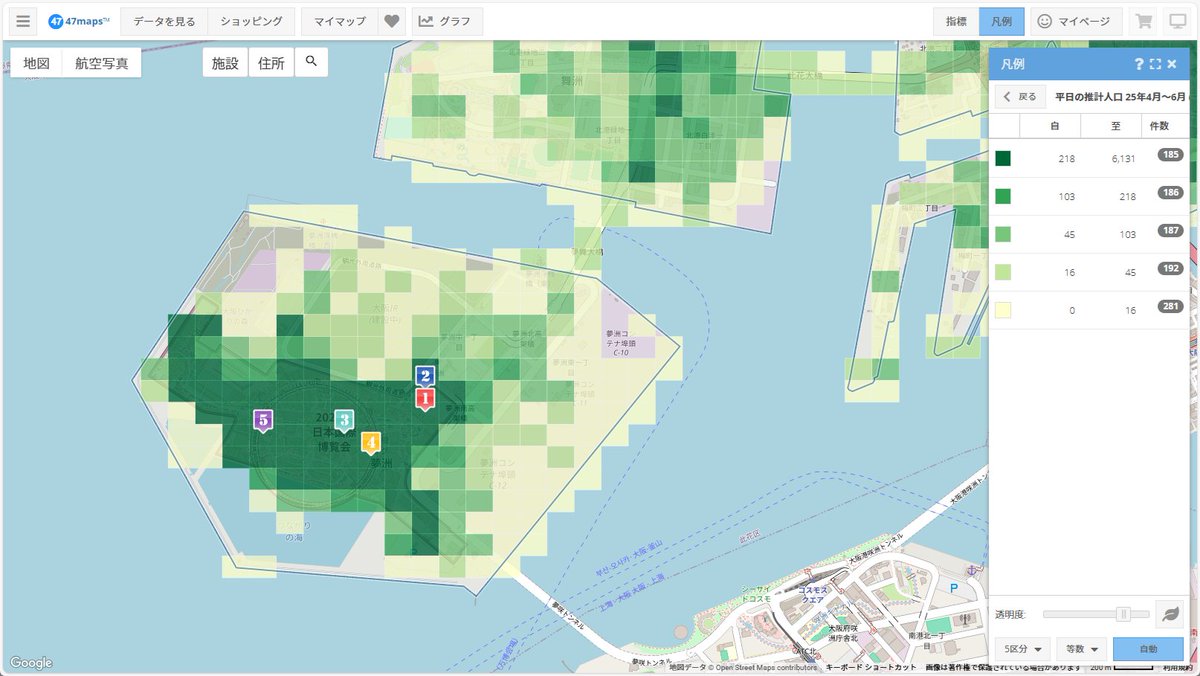Viewport: 1200px width, 676px height.
Task: Expand legend panel to fullscreen
Action: coord(1155,64)
